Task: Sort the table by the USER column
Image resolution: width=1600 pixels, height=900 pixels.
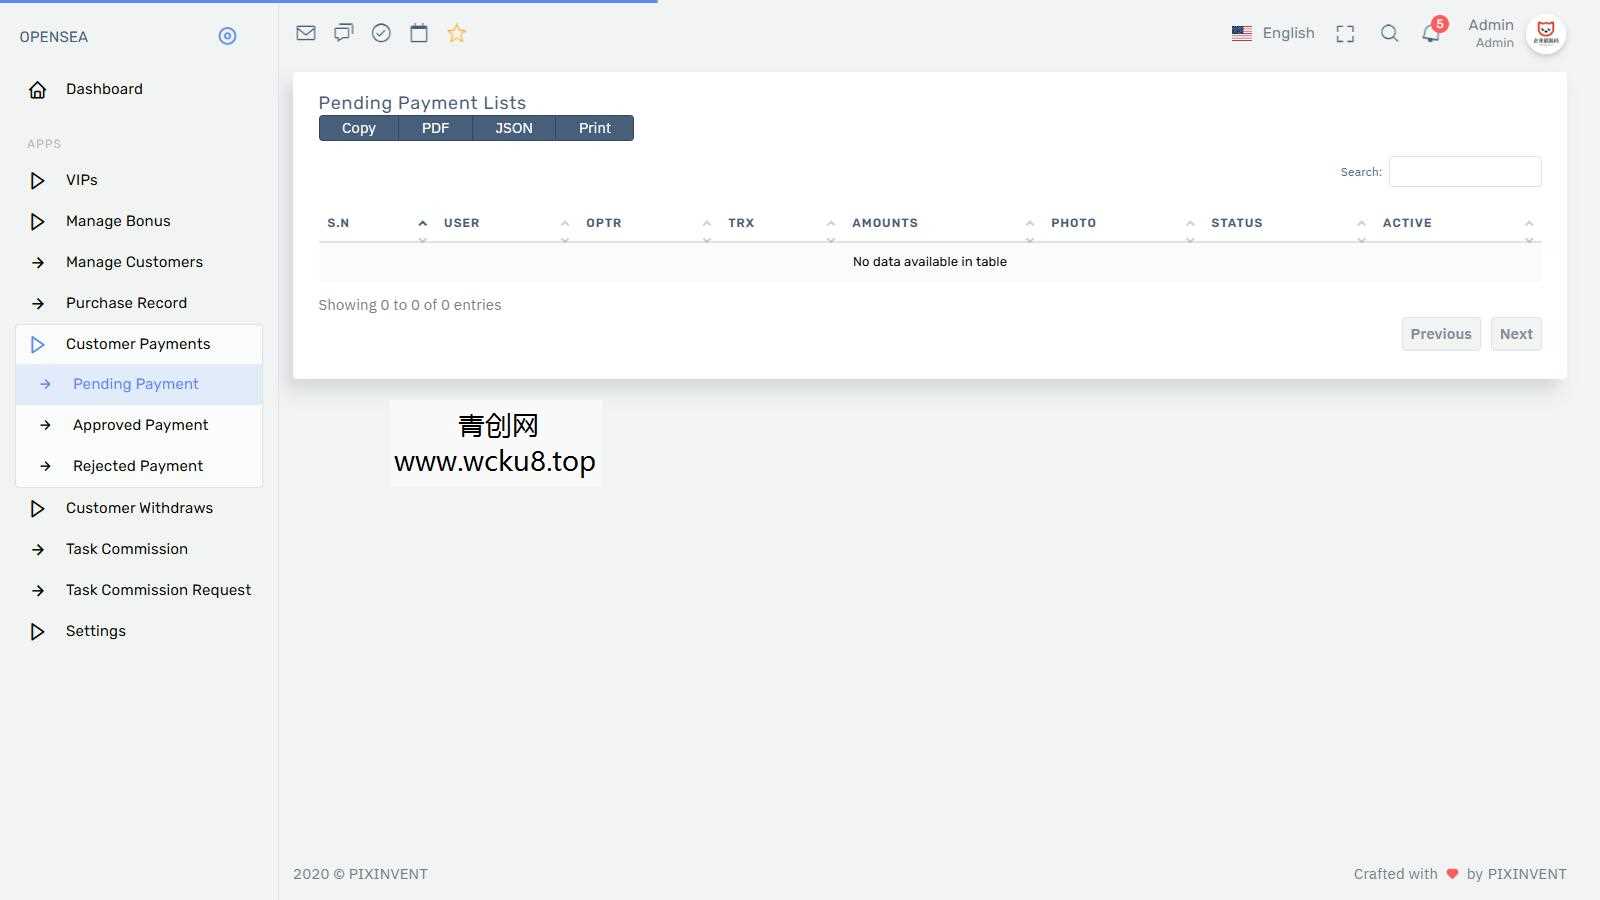Action: pyautogui.click(x=461, y=223)
